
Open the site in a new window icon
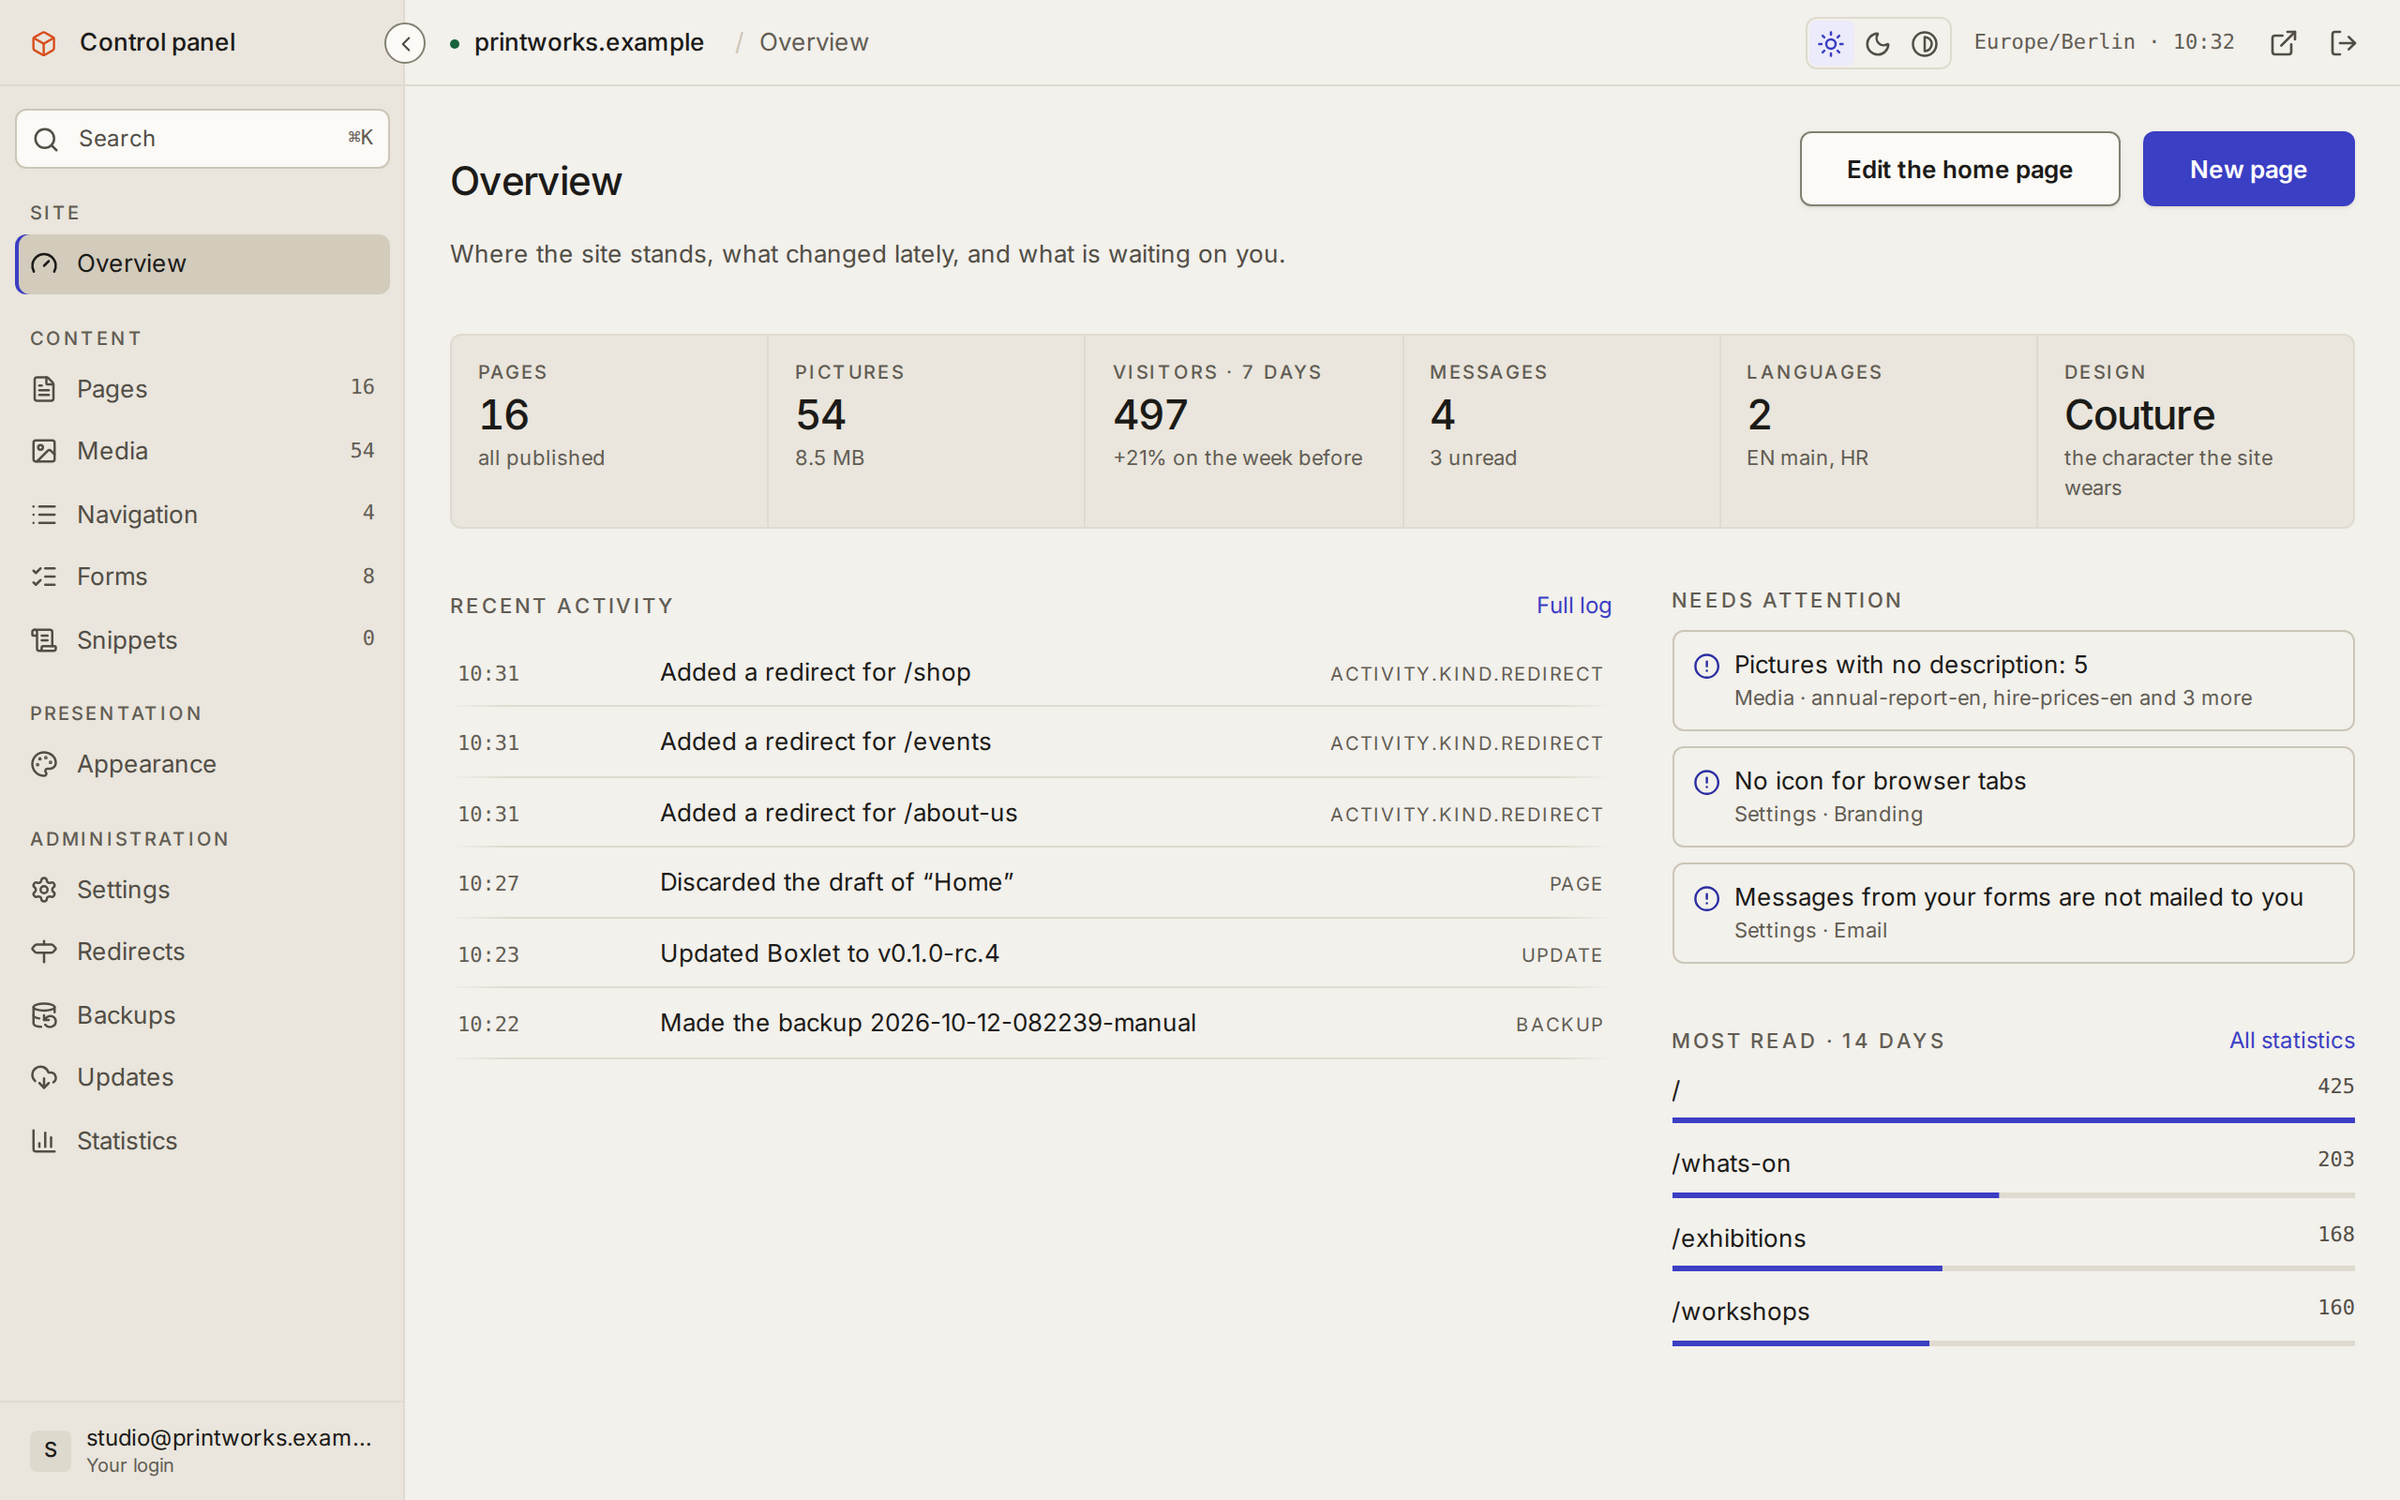coord(2283,43)
